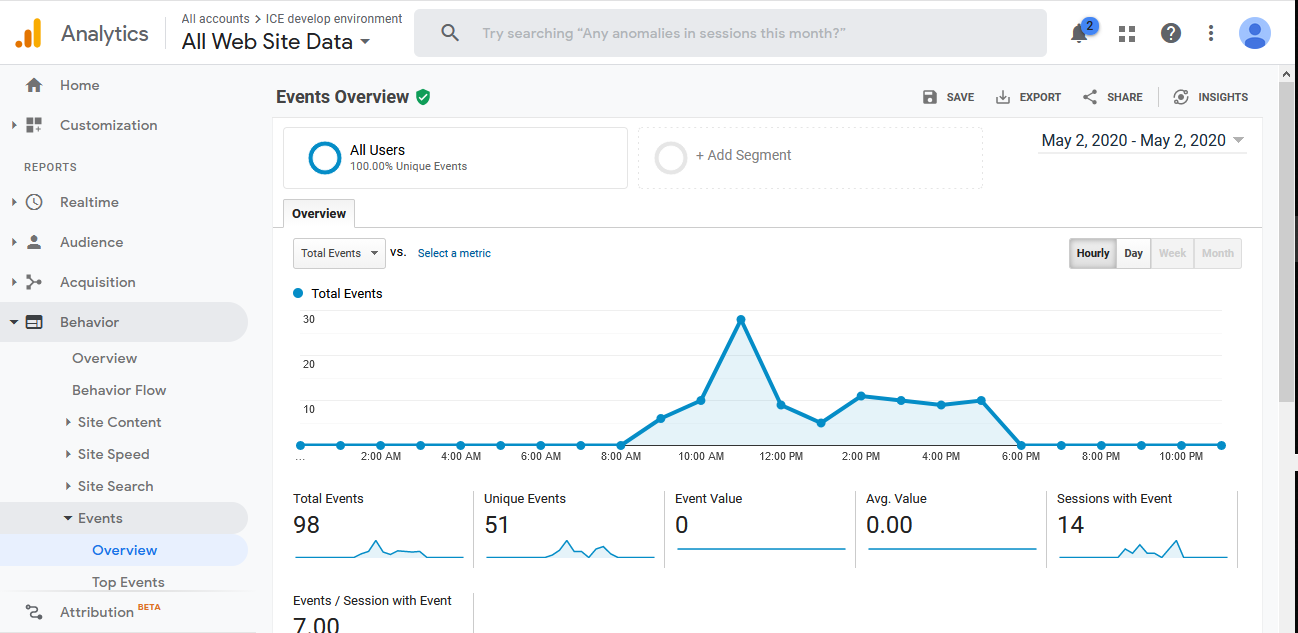Select the Overview tab above the chart

coord(319,214)
